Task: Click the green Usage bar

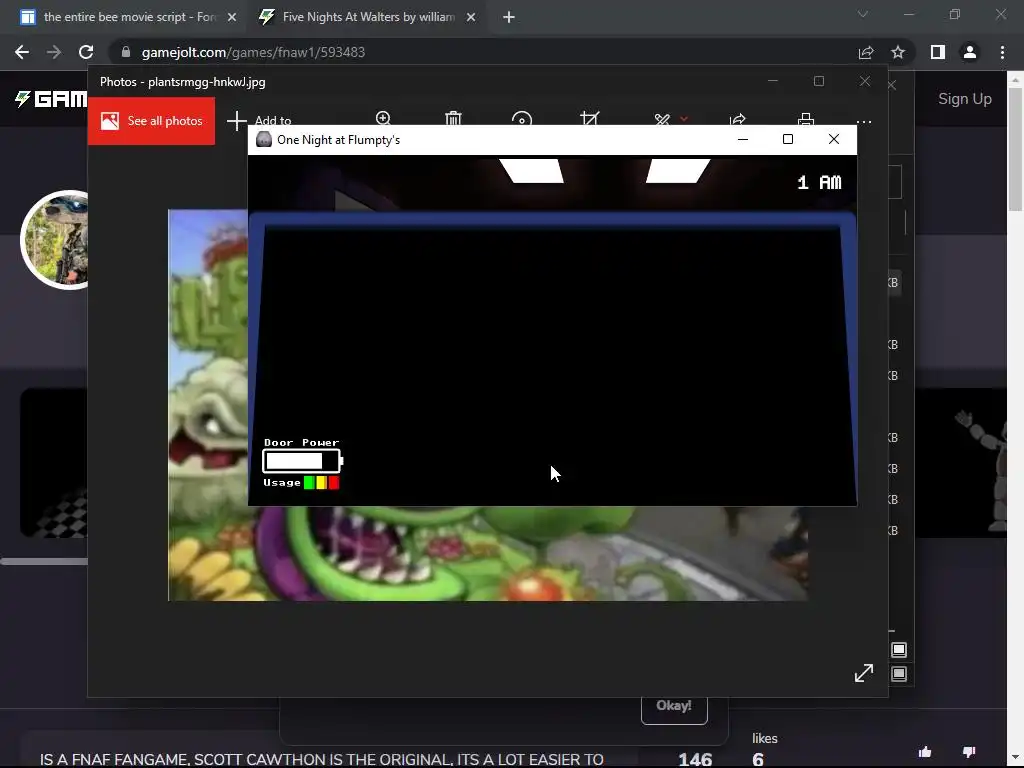Action: coord(310,483)
